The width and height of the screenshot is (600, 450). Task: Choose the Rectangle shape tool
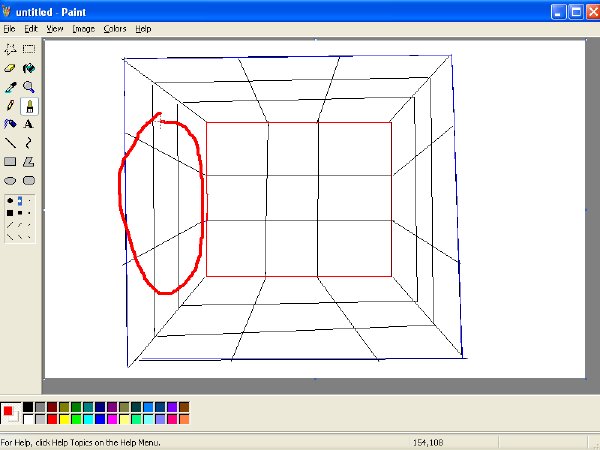[x=10, y=162]
